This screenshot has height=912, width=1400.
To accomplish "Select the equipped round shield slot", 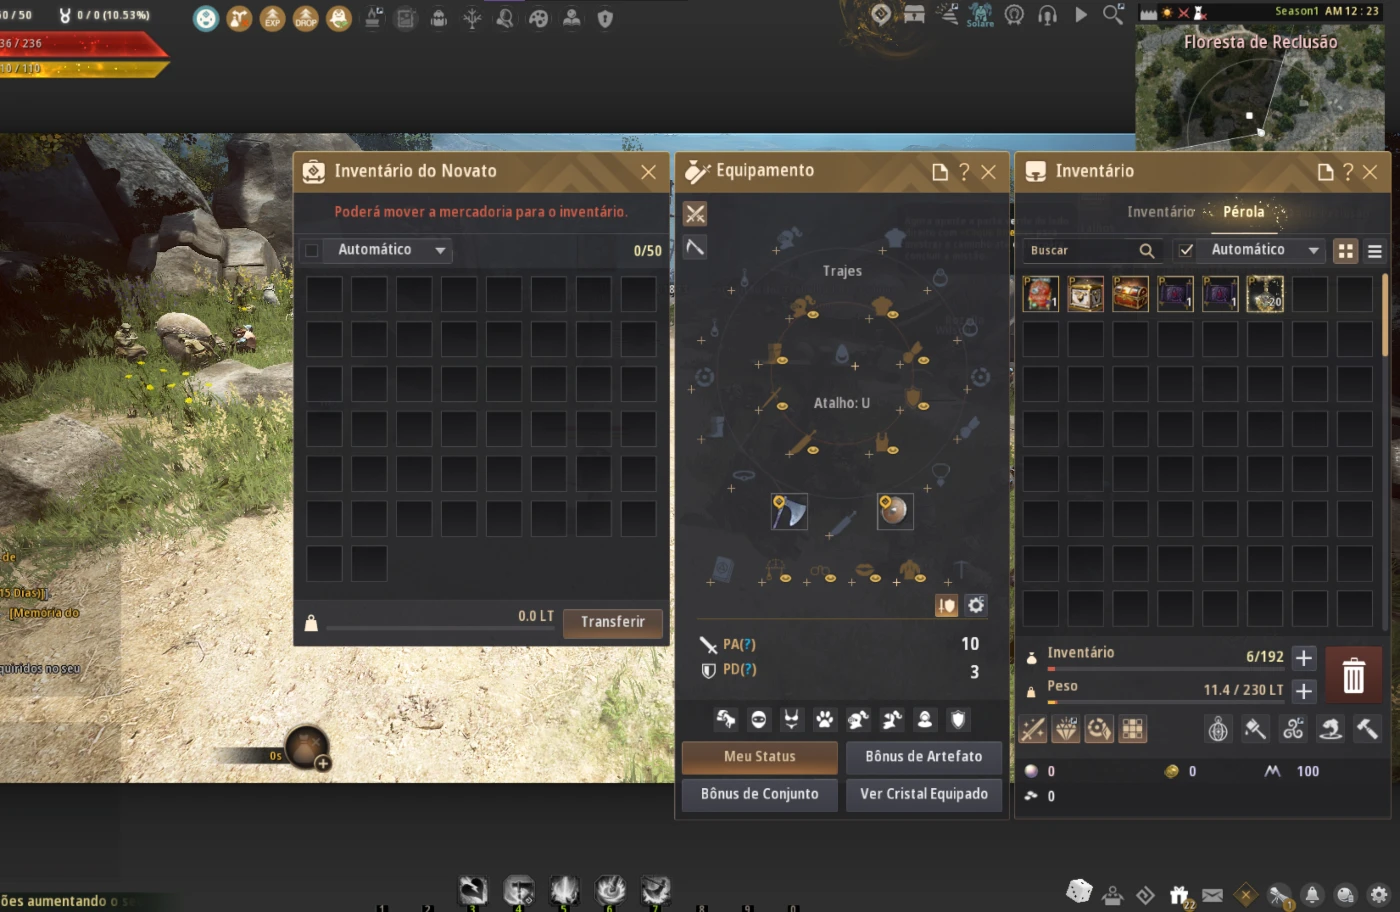I will 894,511.
